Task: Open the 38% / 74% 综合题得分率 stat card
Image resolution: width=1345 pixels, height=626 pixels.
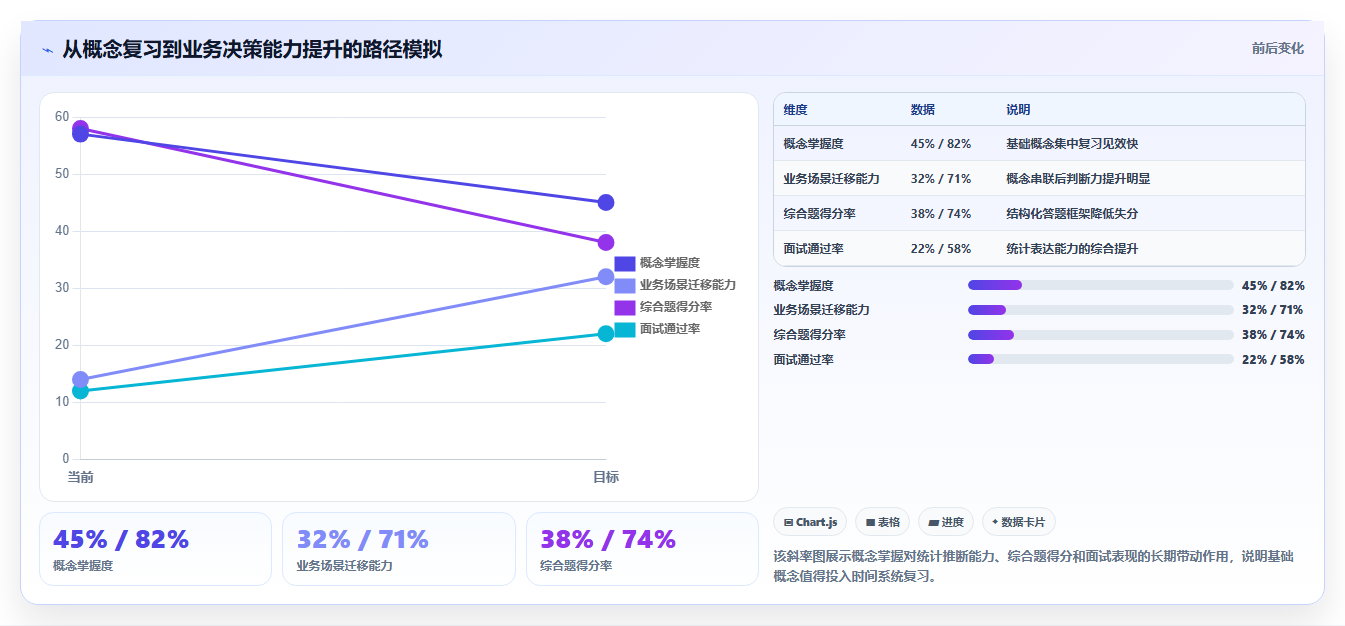Action: (x=642, y=549)
